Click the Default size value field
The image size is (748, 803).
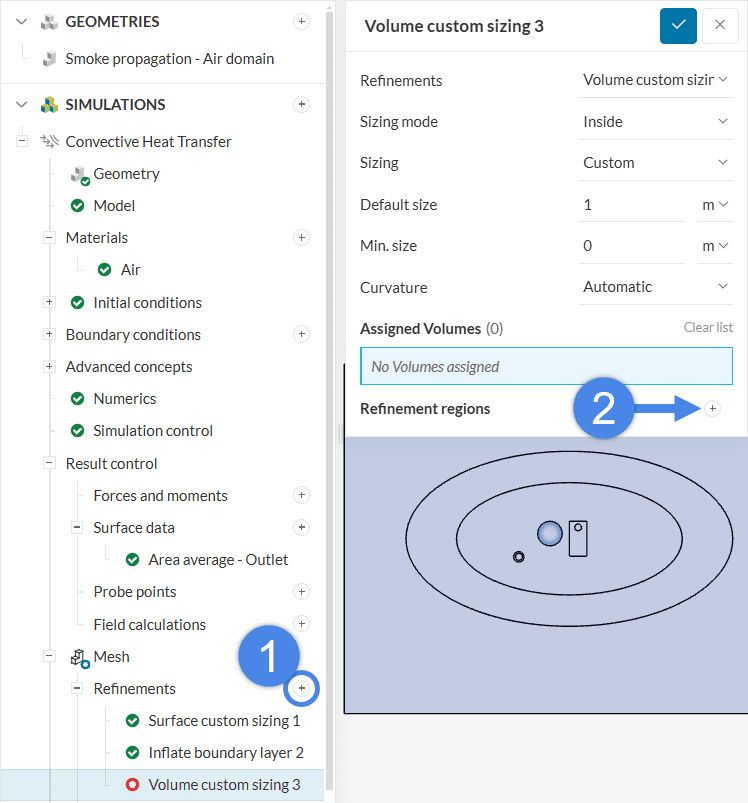point(632,205)
